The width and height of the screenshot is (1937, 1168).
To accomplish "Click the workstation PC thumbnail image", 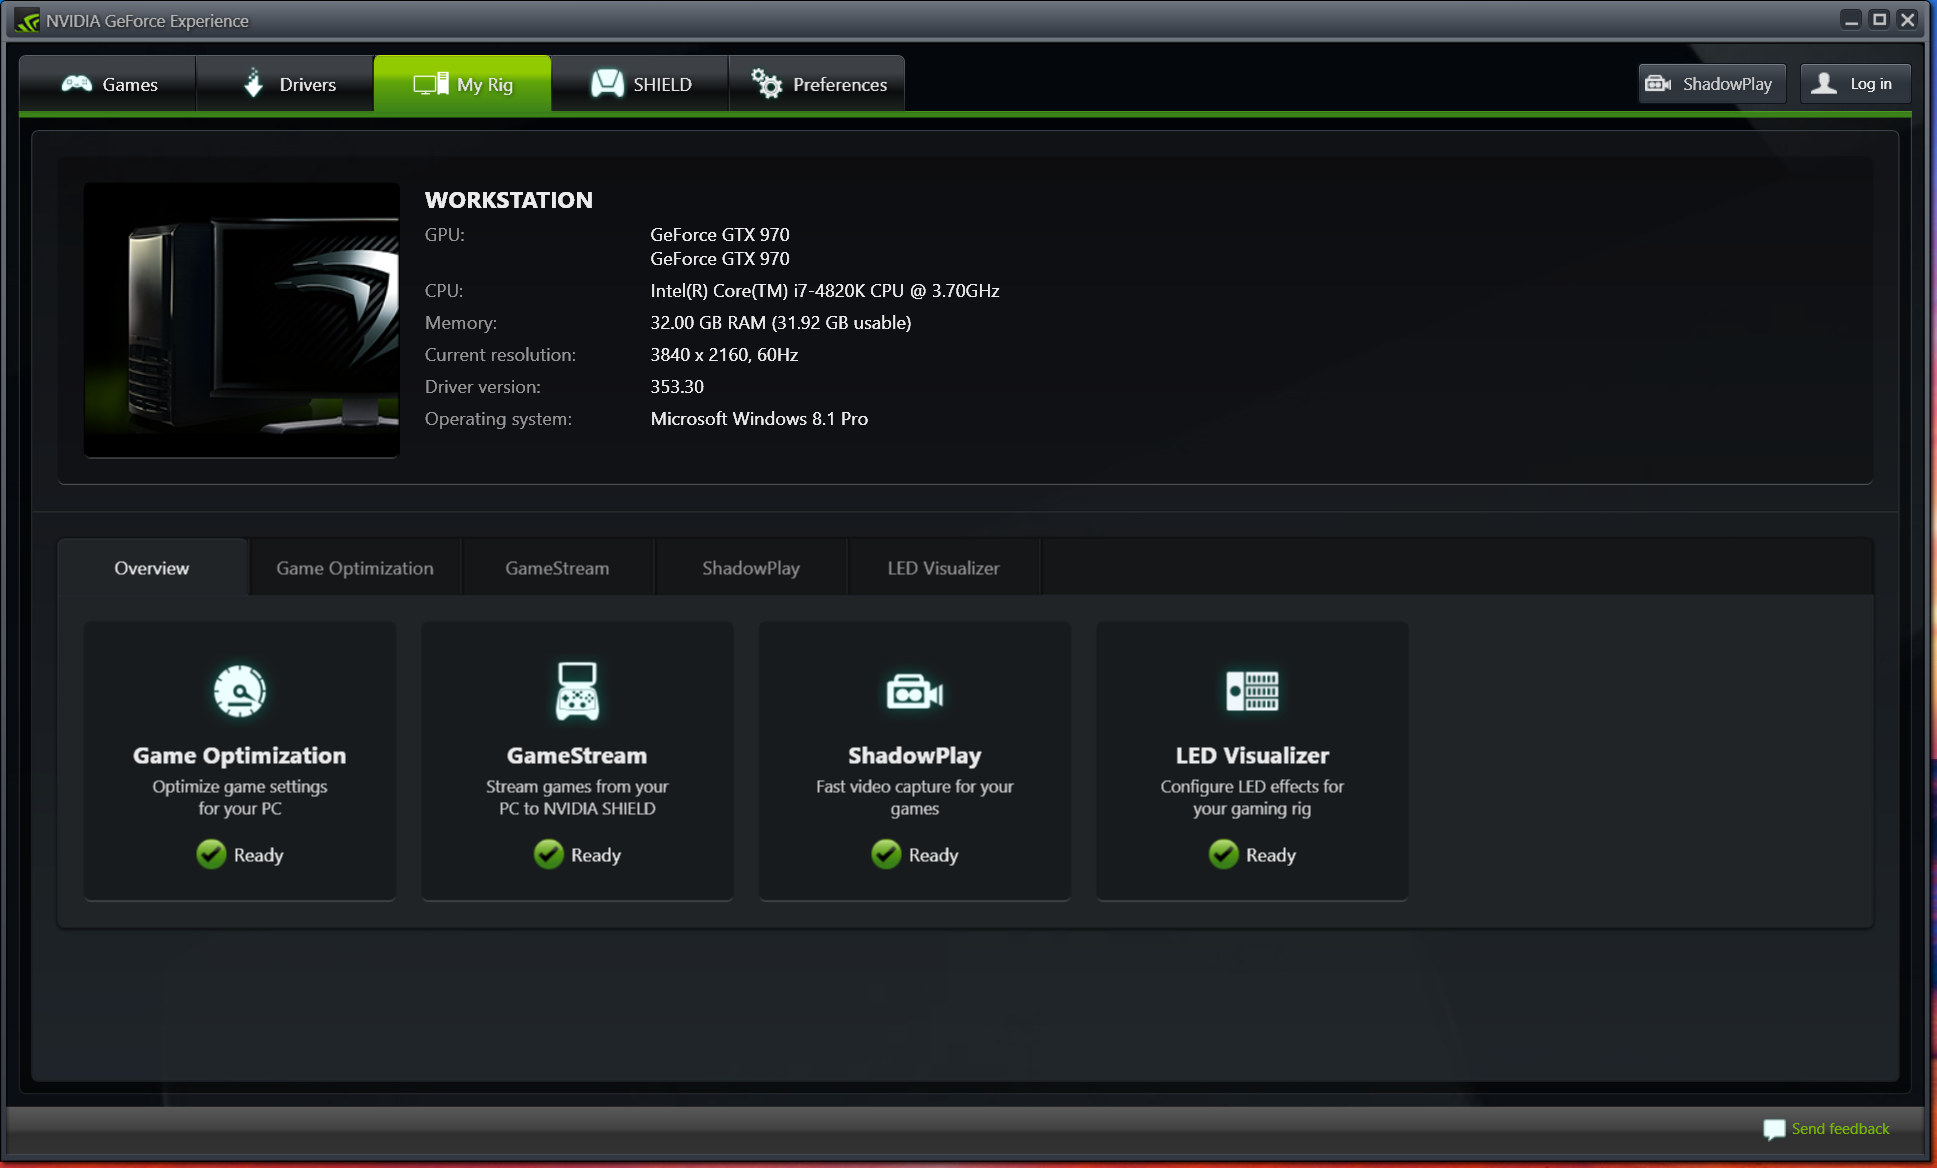I will click(x=241, y=320).
